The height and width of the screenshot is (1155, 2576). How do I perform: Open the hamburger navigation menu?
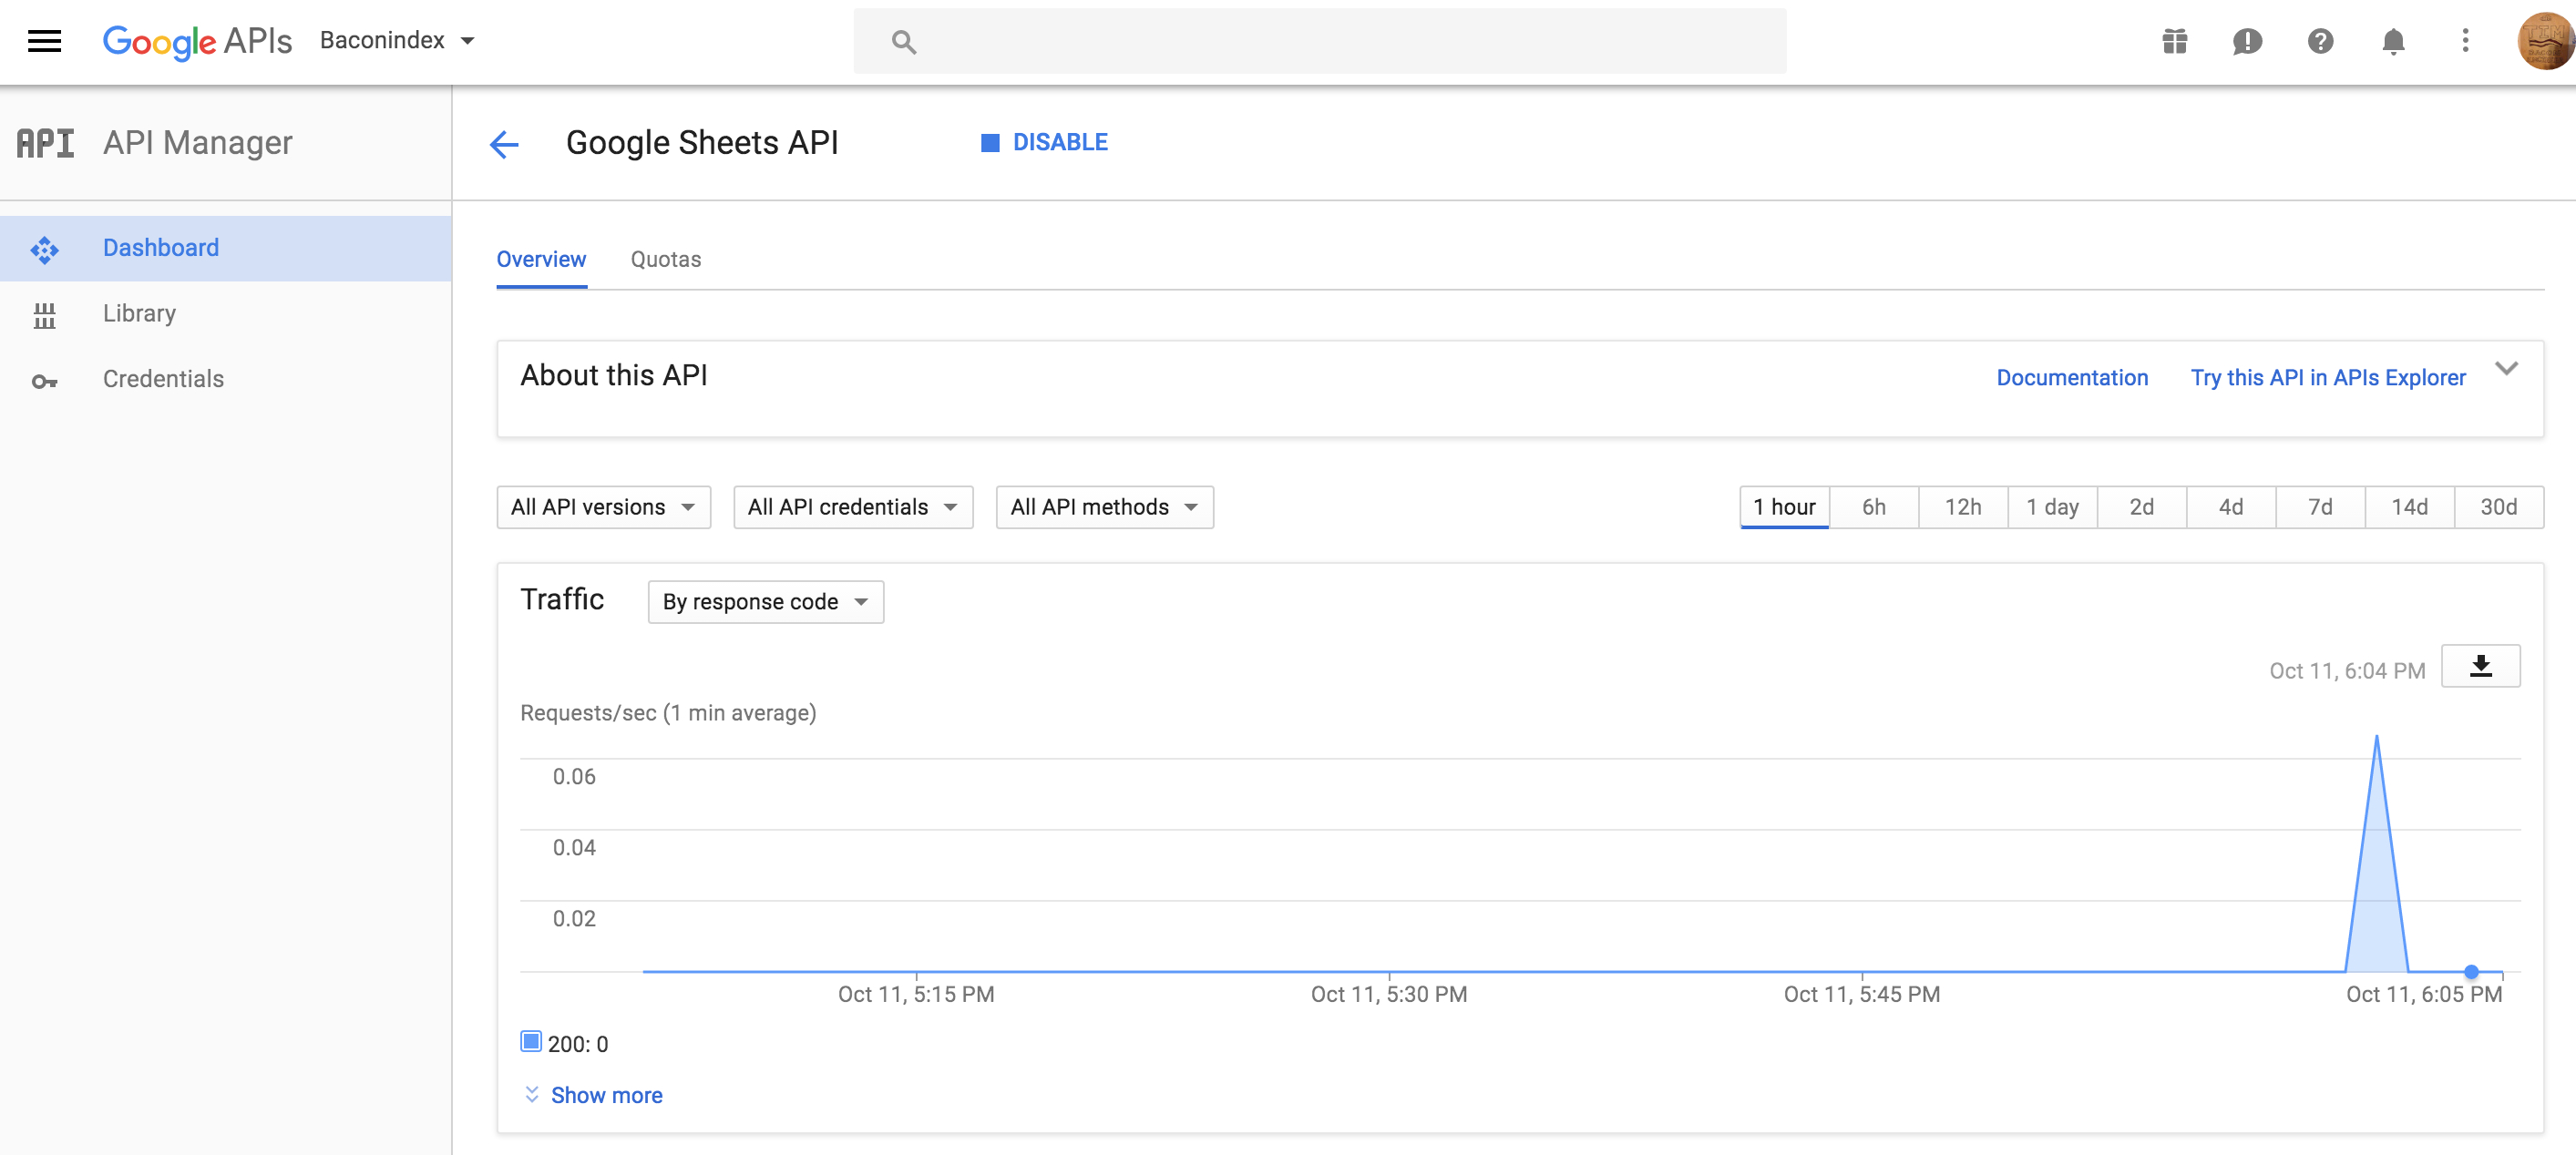pos(44,41)
